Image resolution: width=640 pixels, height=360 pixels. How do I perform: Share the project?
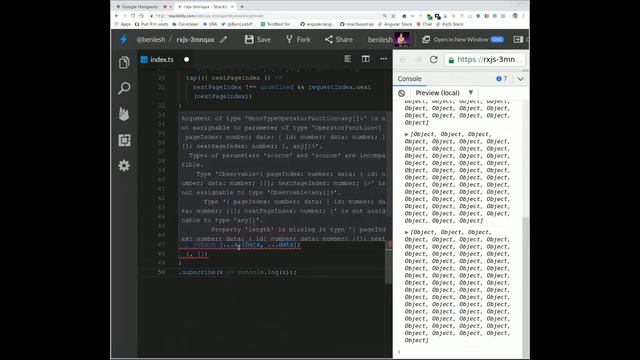(338, 40)
